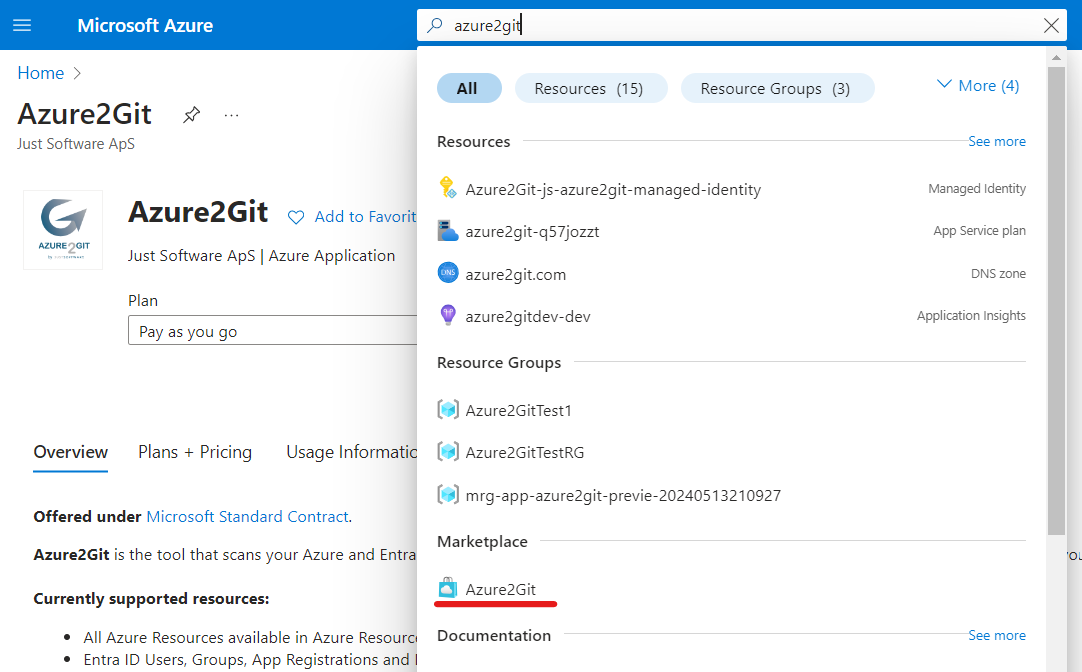Viewport: 1082px width, 672px height.
Task: Pin Azure2Git to the dashboard
Action: [190, 114]
